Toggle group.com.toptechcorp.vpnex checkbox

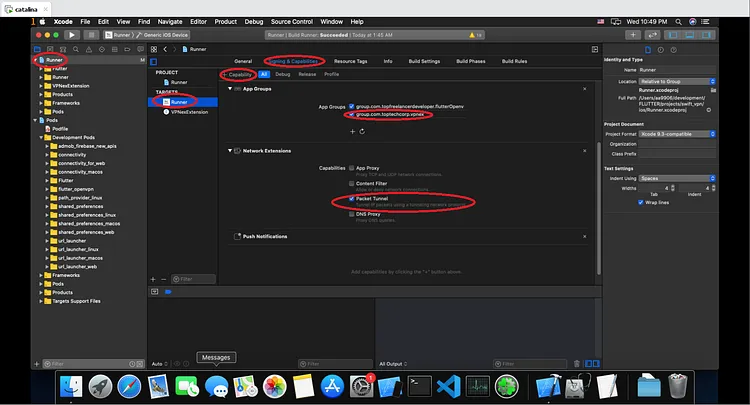tap(352, 115)
